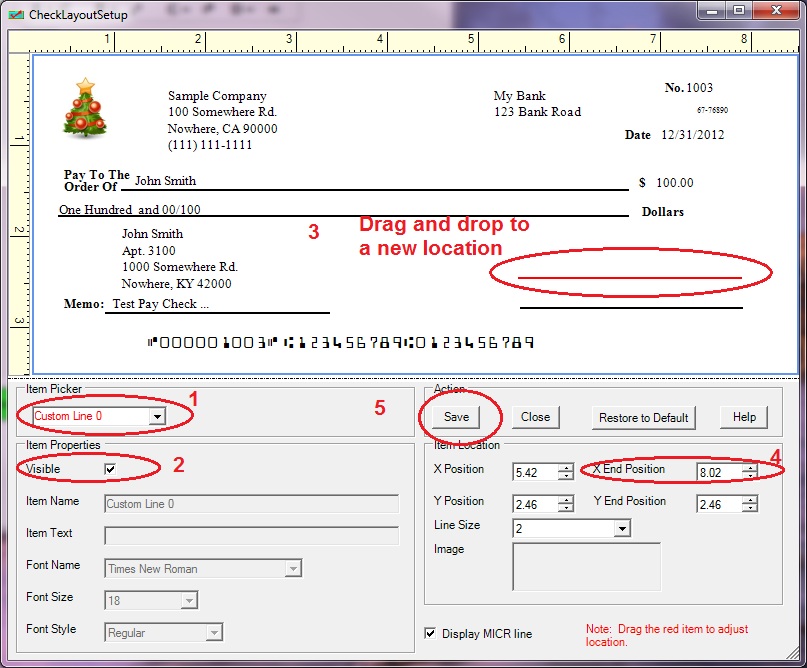
Task: Select the check number 1003 text
Action: (699, 88)
